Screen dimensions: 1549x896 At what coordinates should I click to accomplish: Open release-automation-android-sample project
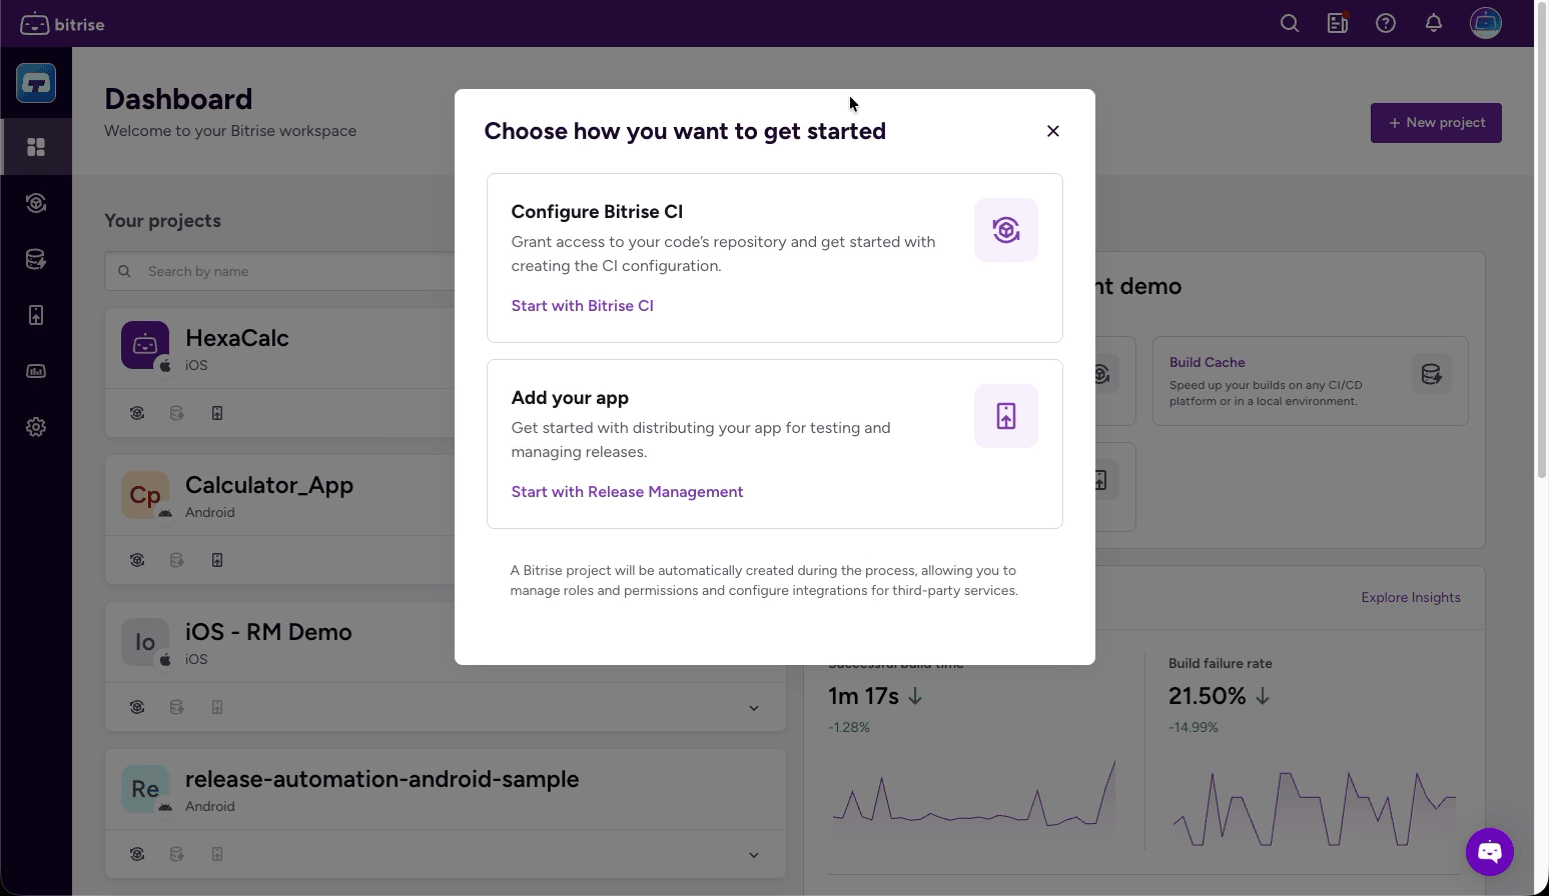click(382, 779)
